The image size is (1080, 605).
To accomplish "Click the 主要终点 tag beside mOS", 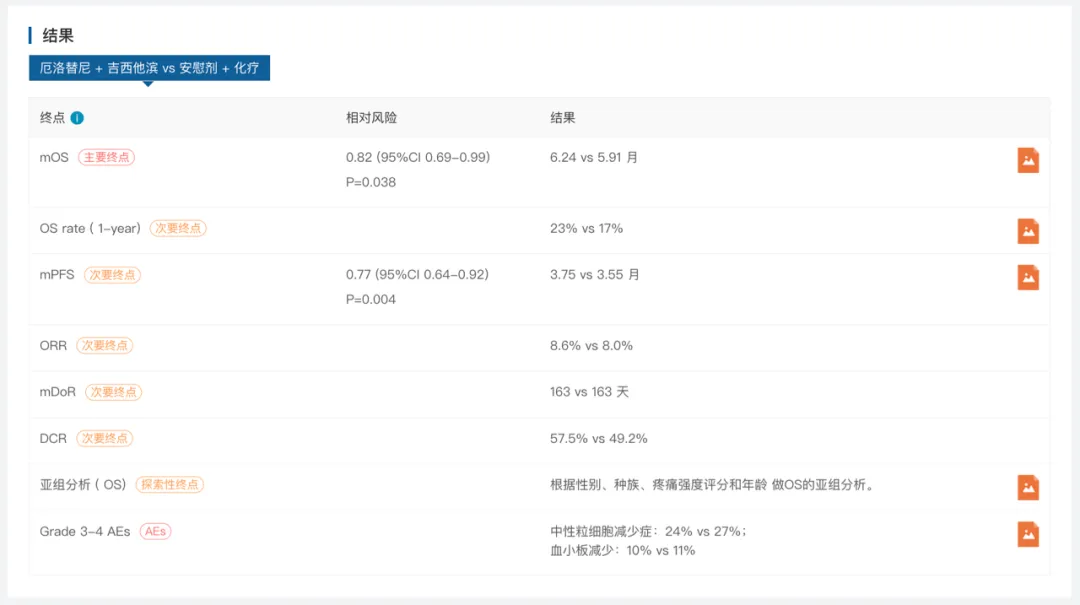I will 106,158.
